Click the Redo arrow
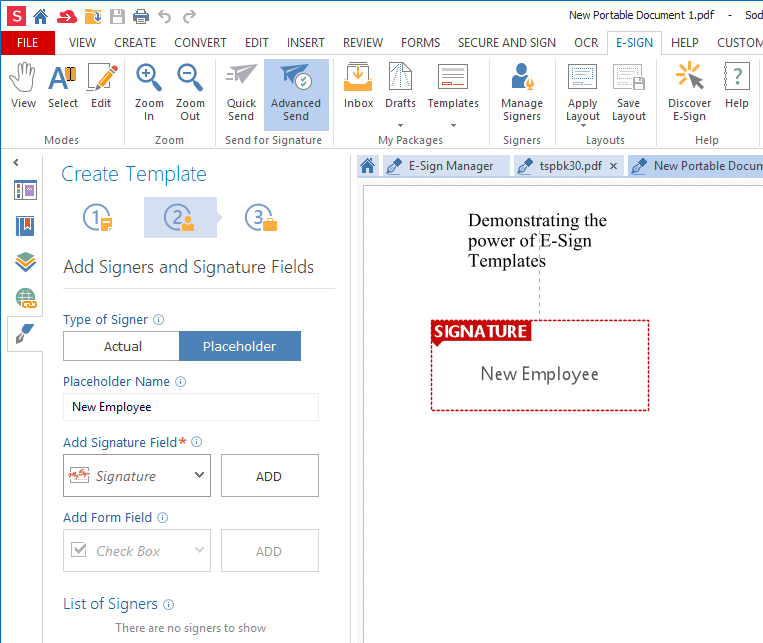Image resolution: width=763 pixels, height=643 pixels. pyautogui.click(x=189, y=17)
